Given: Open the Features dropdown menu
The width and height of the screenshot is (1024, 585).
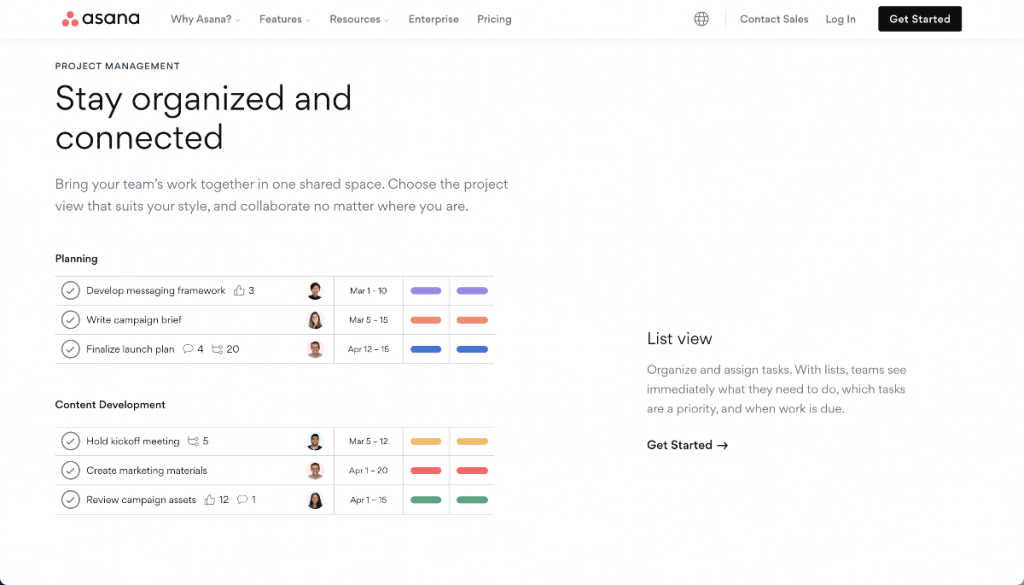Looking at the screenshot, I should [283, 18].
